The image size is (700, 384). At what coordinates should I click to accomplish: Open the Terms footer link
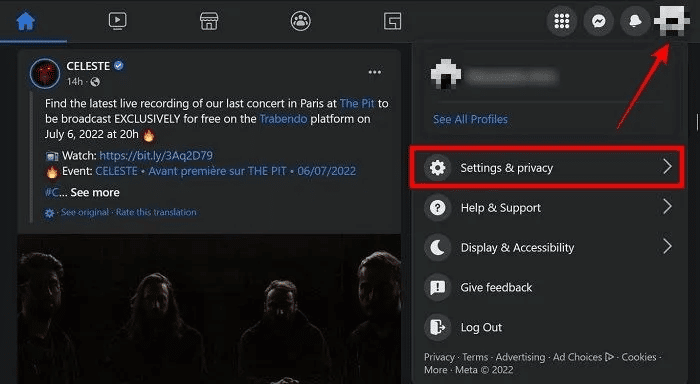pyautogui.click(x=475, y=357)
